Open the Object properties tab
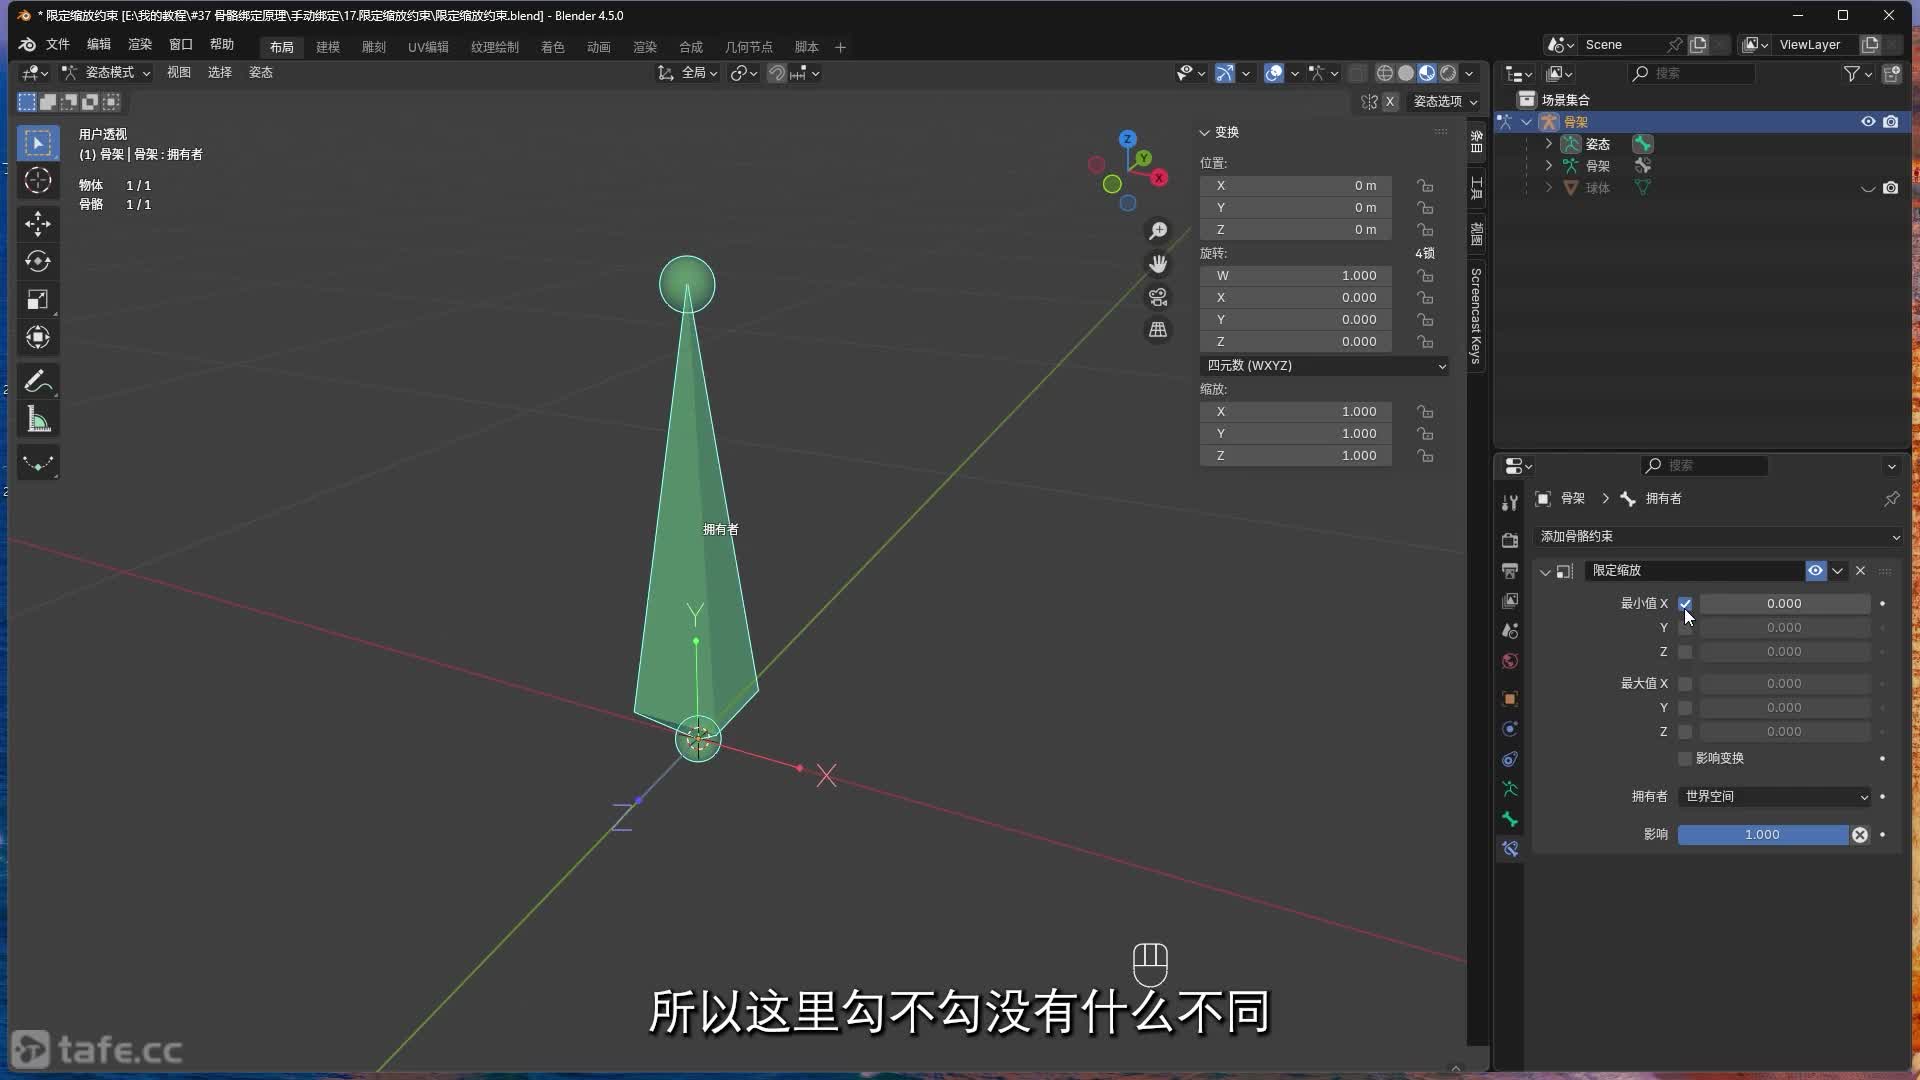This screenshot has width=1920, height=1080. tap(1510, 698)
